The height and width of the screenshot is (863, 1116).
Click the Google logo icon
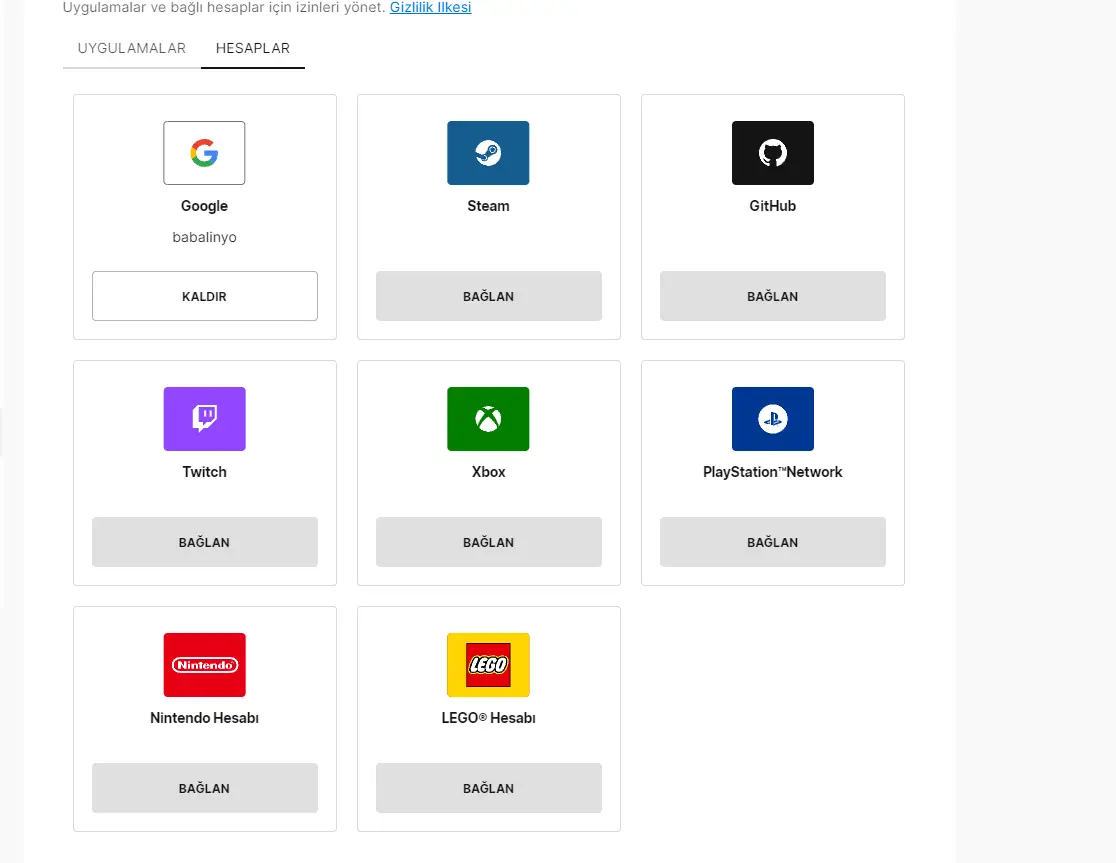tap(204, 153)
